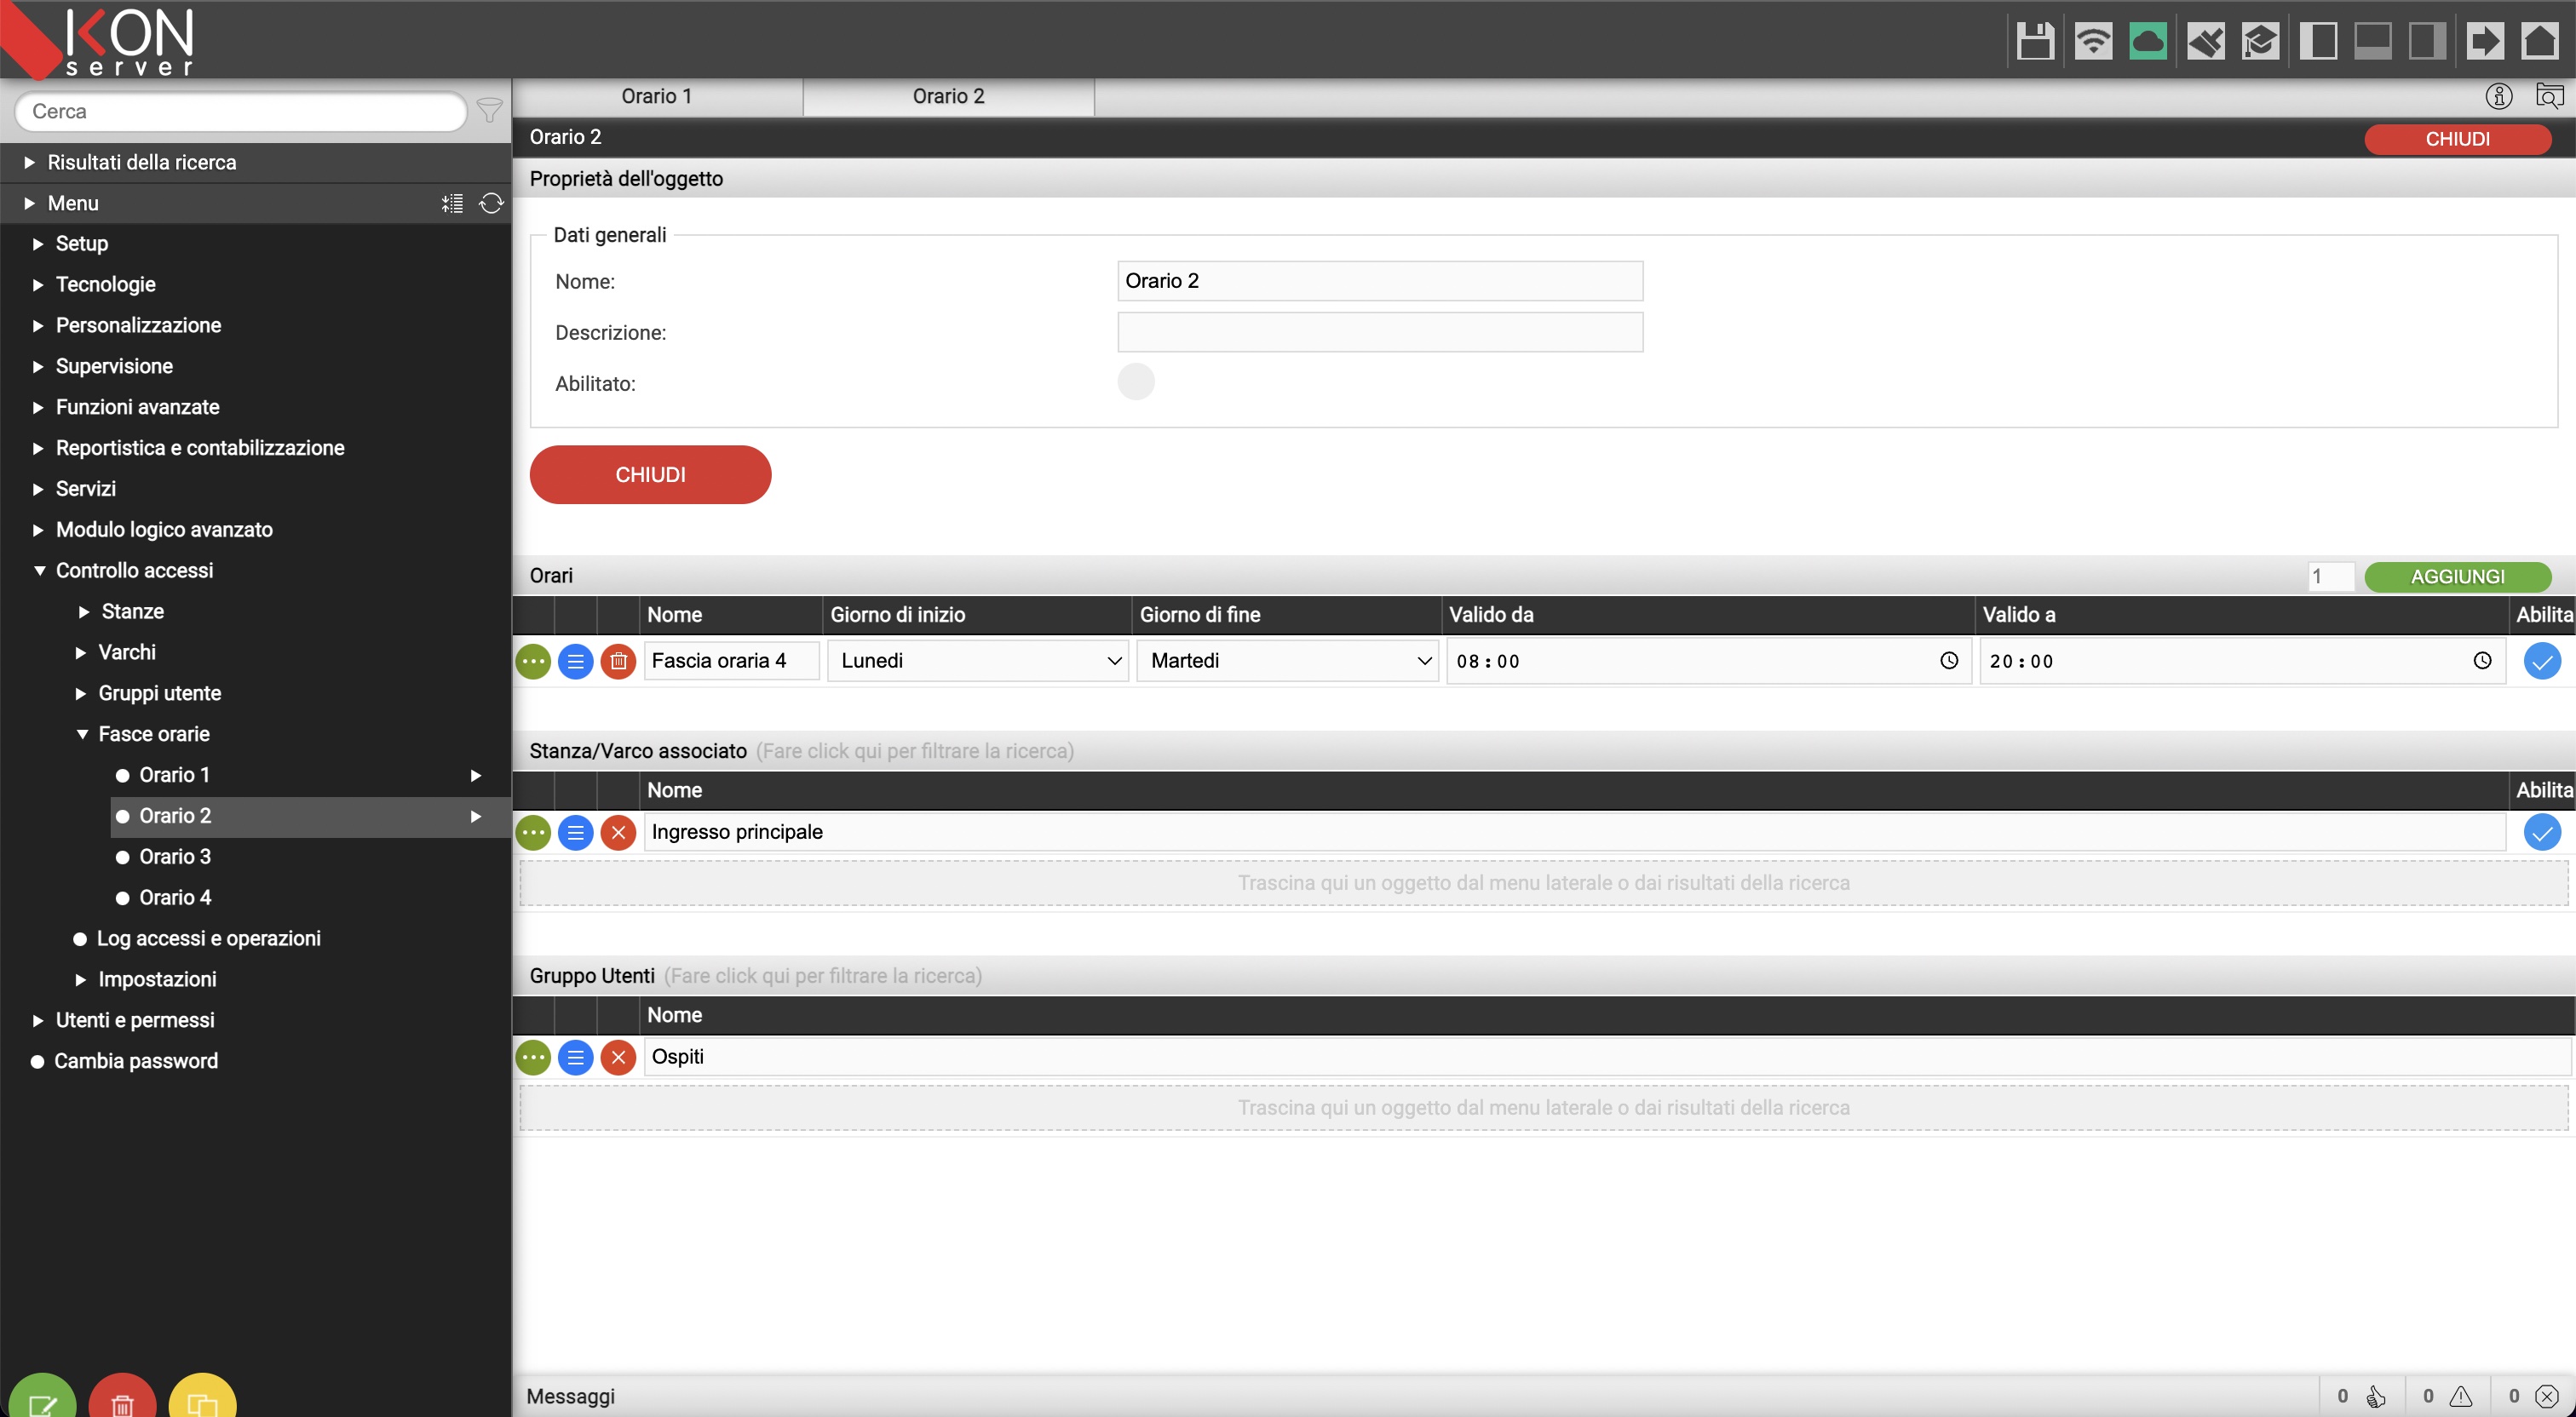Click the error circle-X messages icon
This screenshot has height=1417, width=2576.
click(2547, 1397)
